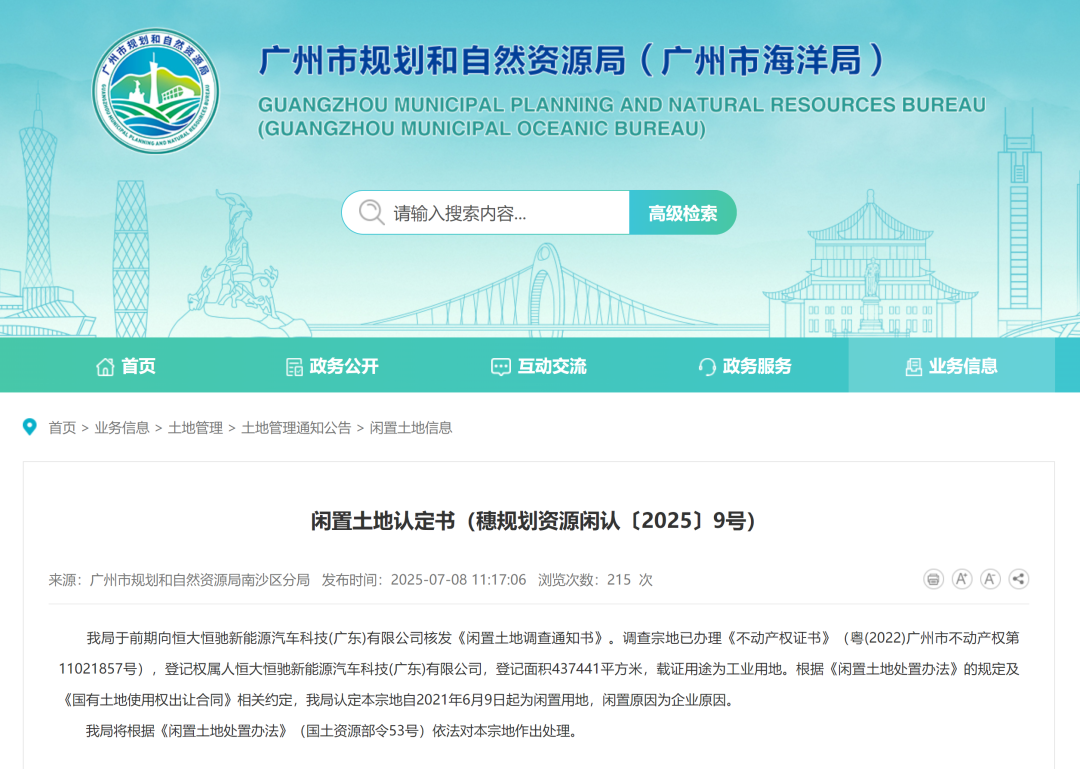Screen dimensions: 1080x769
Task: Decrease font size with A- icon
Action: click(990, 579)
